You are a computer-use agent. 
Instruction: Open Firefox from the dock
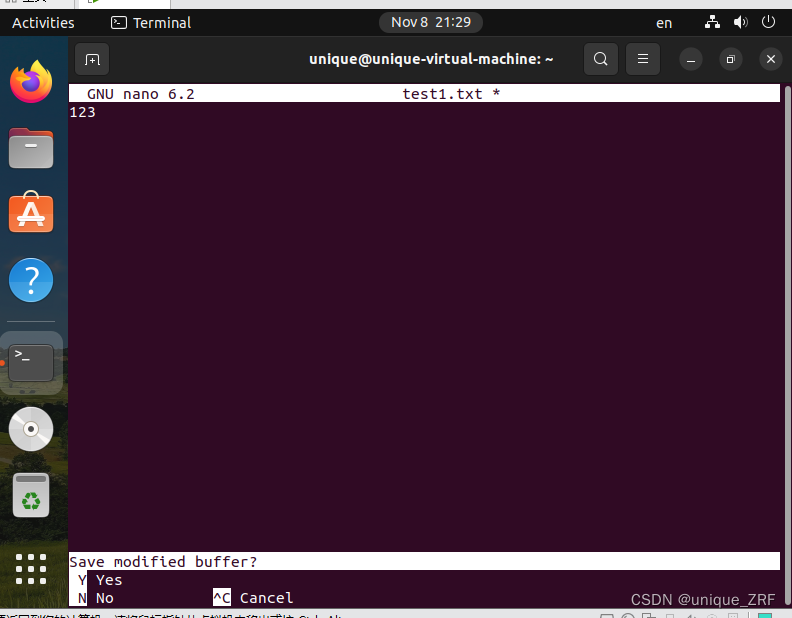click(x=31, y=82)
